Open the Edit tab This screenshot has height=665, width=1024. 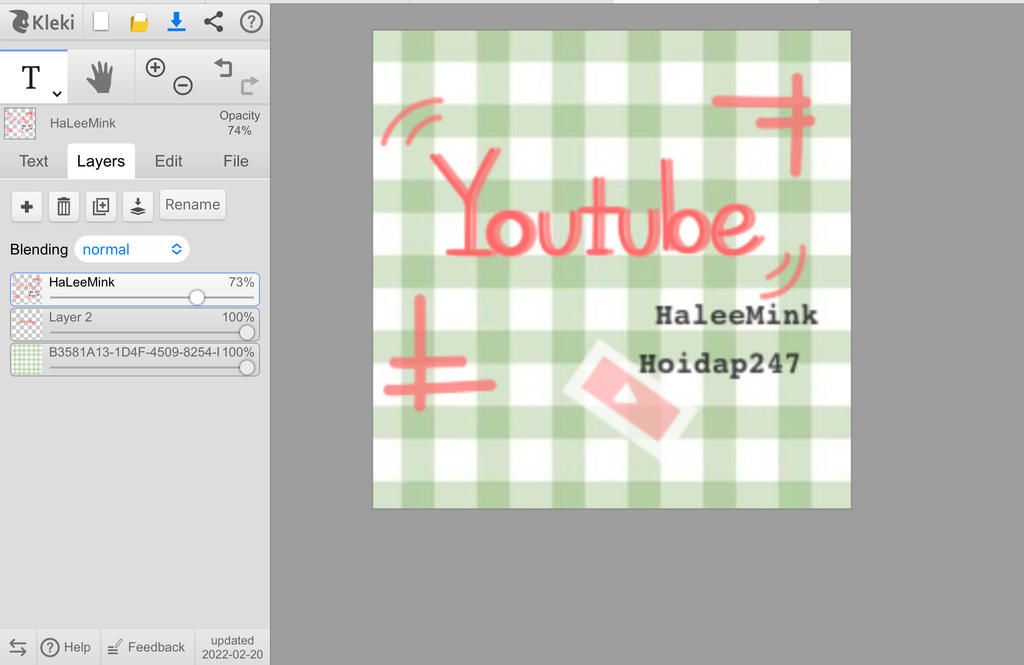click(168, 161)
